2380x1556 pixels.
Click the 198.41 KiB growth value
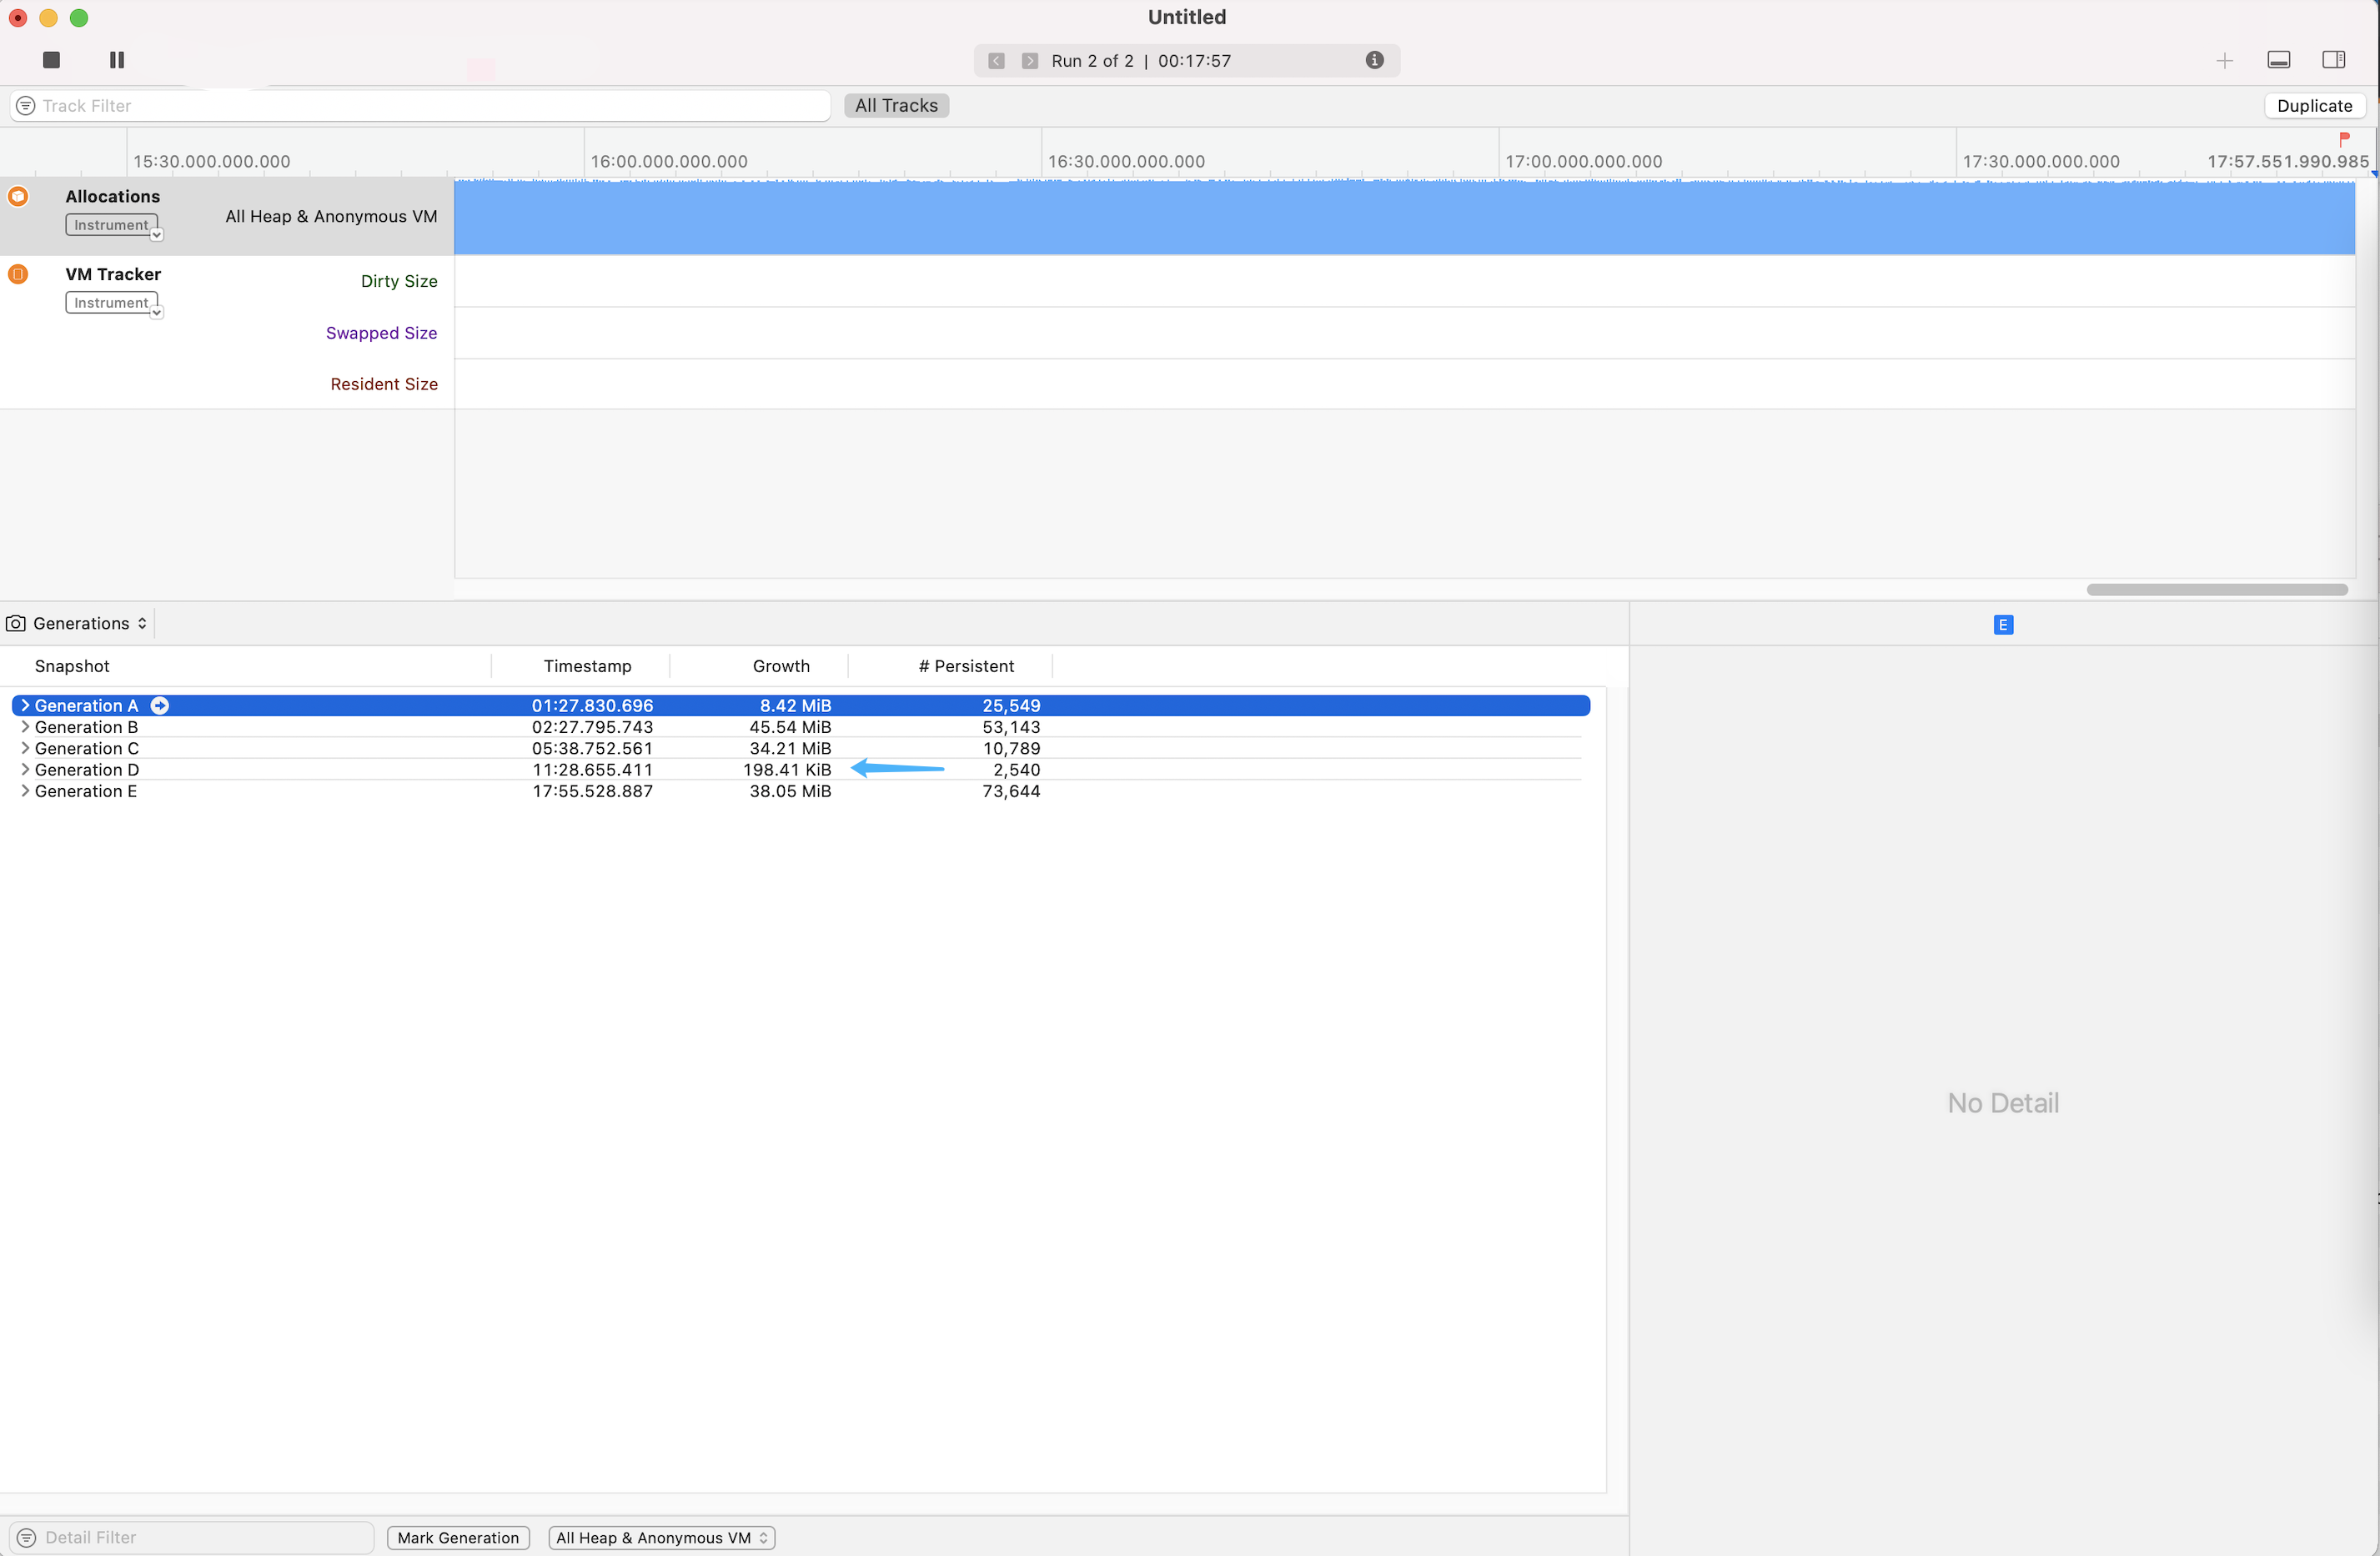[787, 770]
